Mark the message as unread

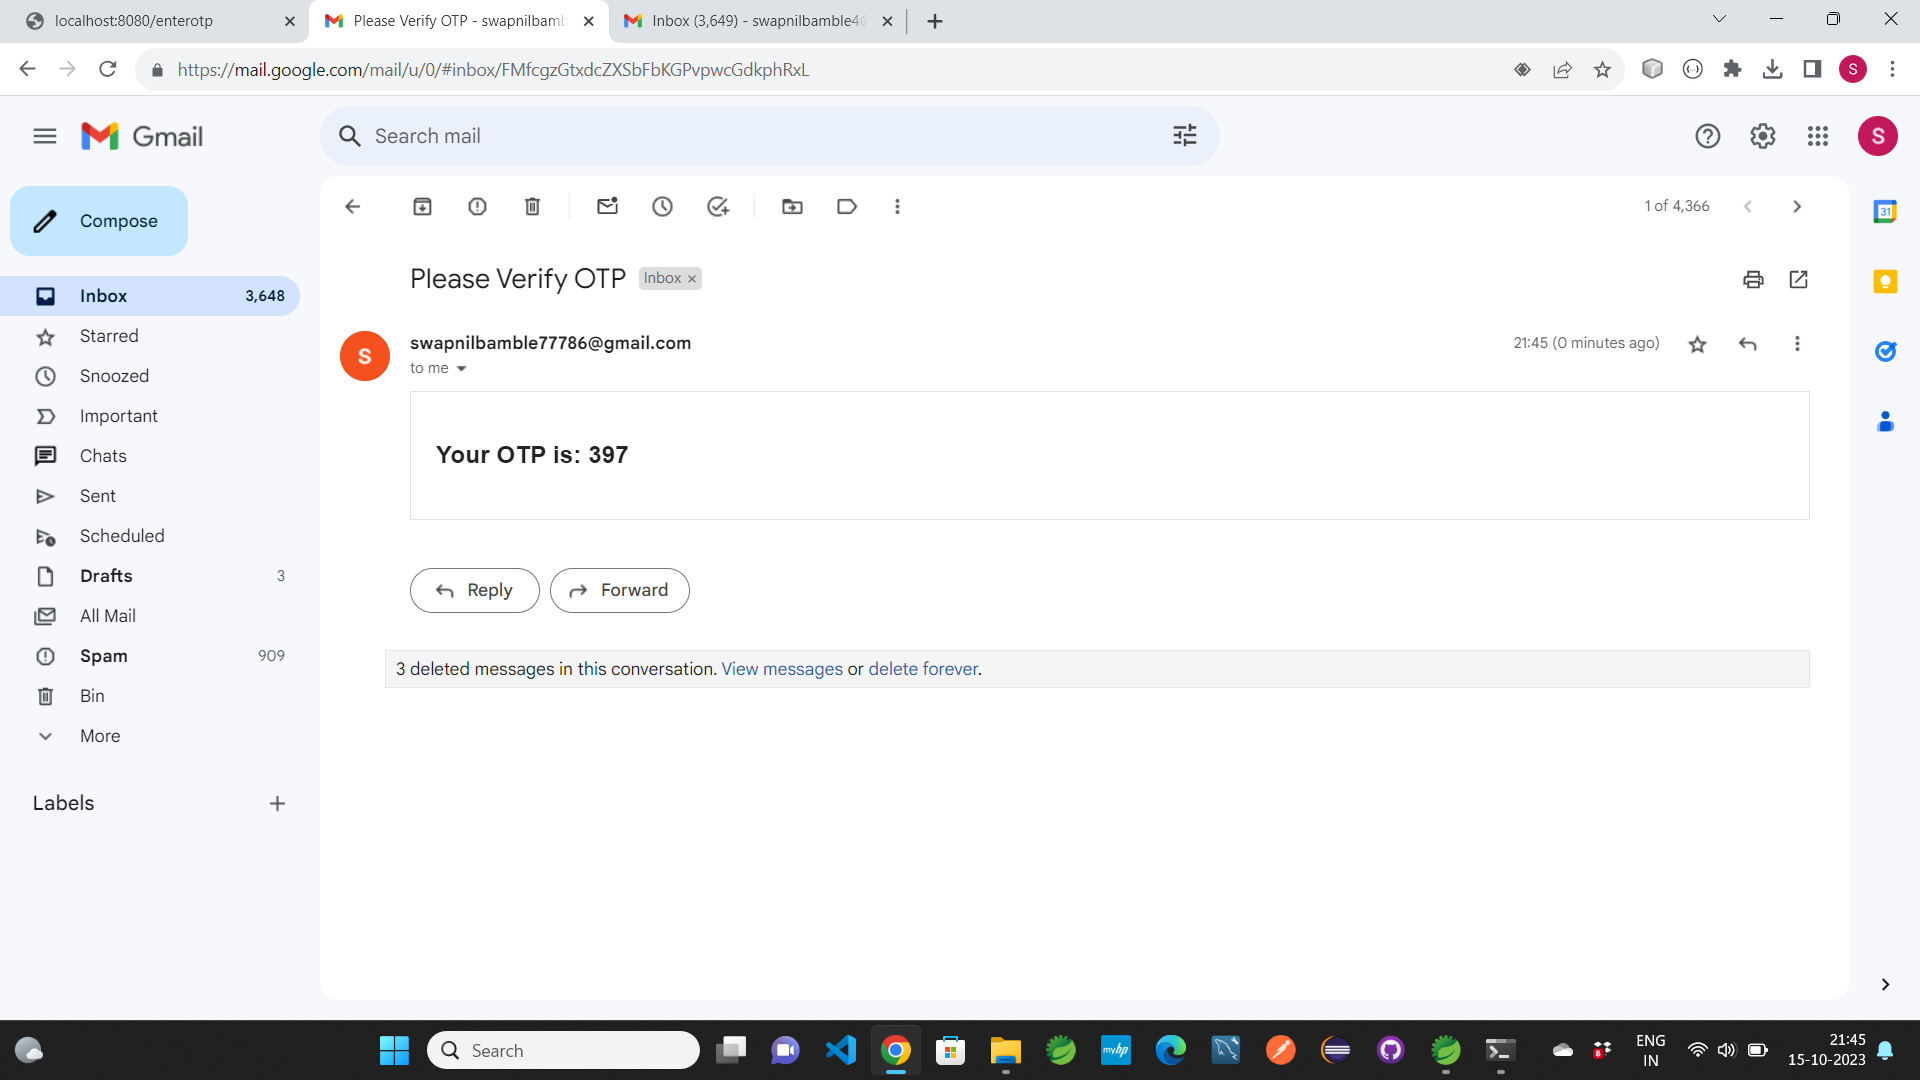click(x=607, y=207)
